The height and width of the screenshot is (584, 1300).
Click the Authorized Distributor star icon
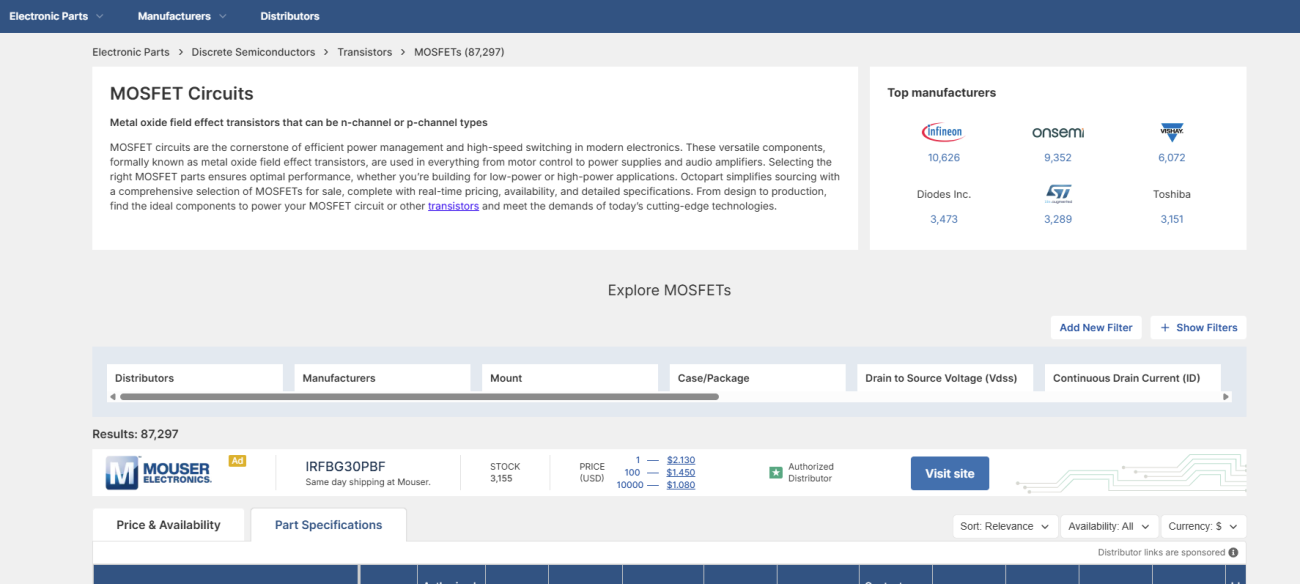(775, 472)
